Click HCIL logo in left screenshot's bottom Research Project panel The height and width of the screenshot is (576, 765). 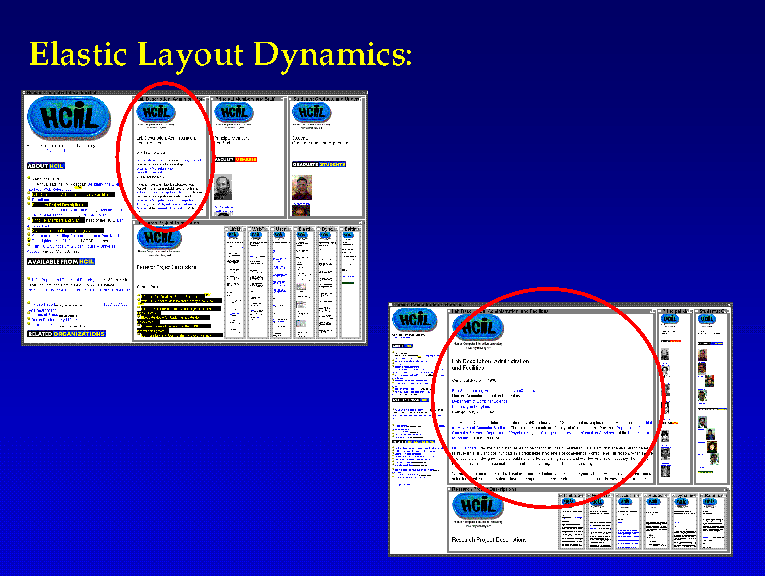[159, 238]
